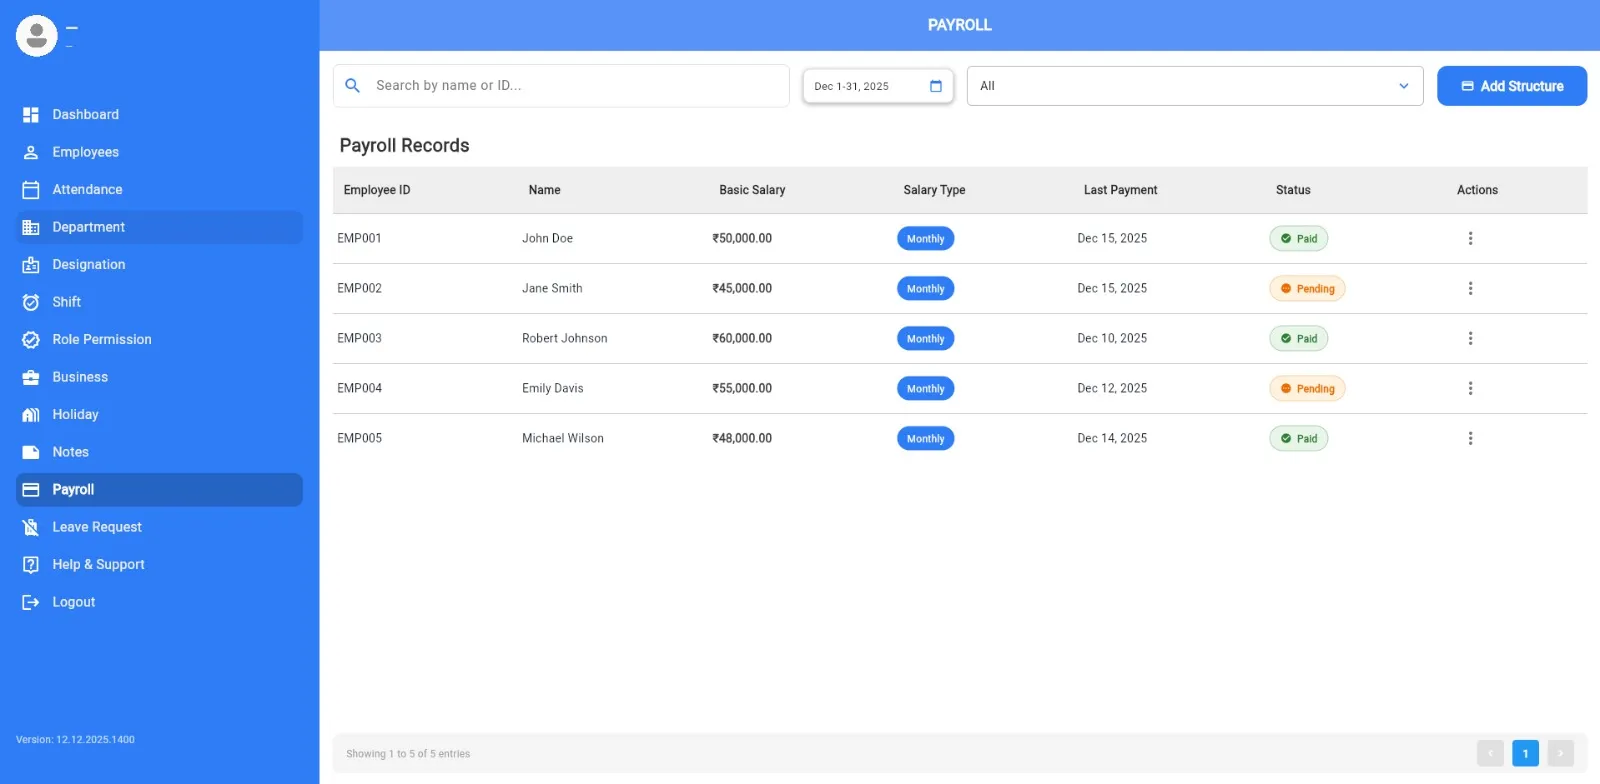Click the user avatar at top left
This screenshot has width=1600, height=784.
pos(37,36)
